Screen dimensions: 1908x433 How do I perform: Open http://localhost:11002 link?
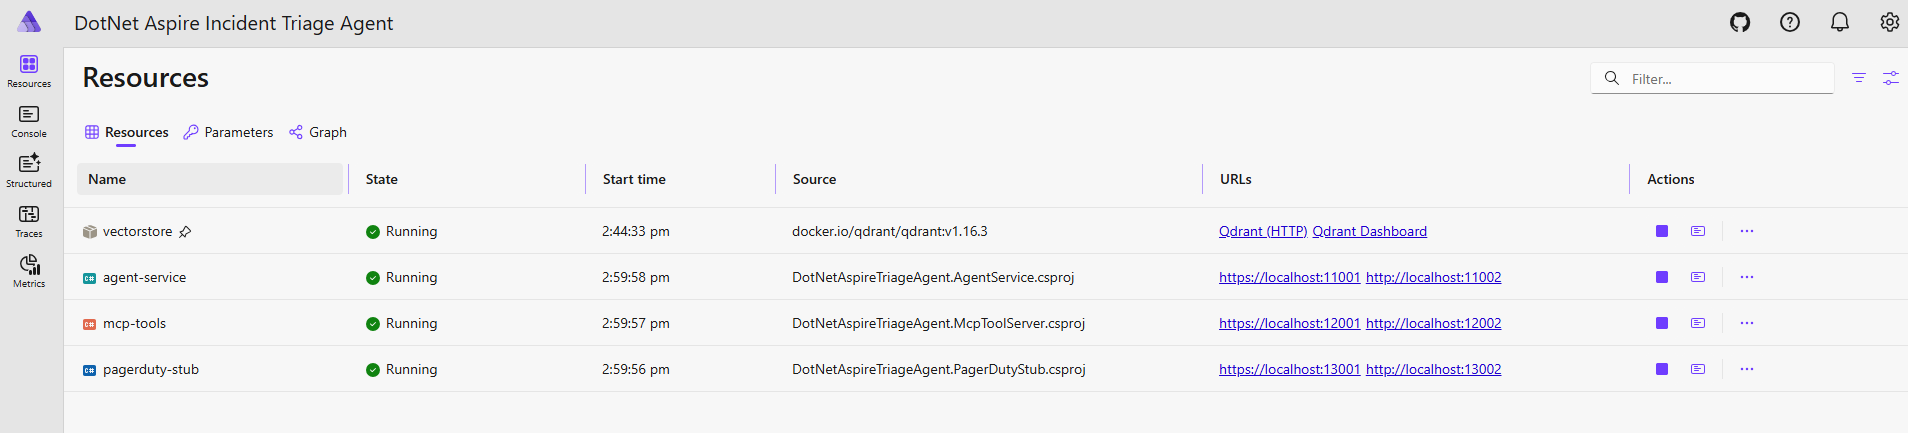1433,277
